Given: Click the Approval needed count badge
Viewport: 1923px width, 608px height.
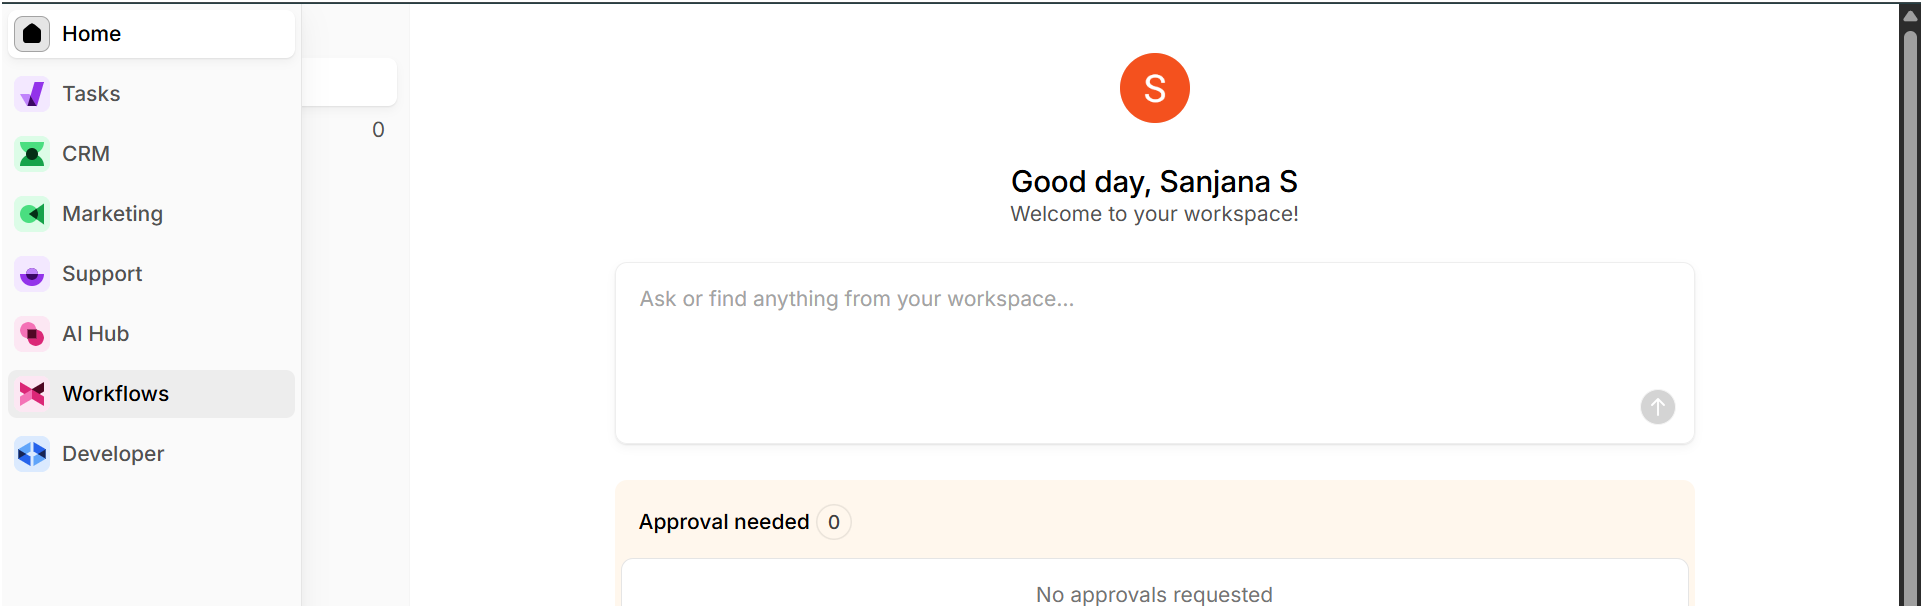Looking at the screenshot, I should 833,522.
